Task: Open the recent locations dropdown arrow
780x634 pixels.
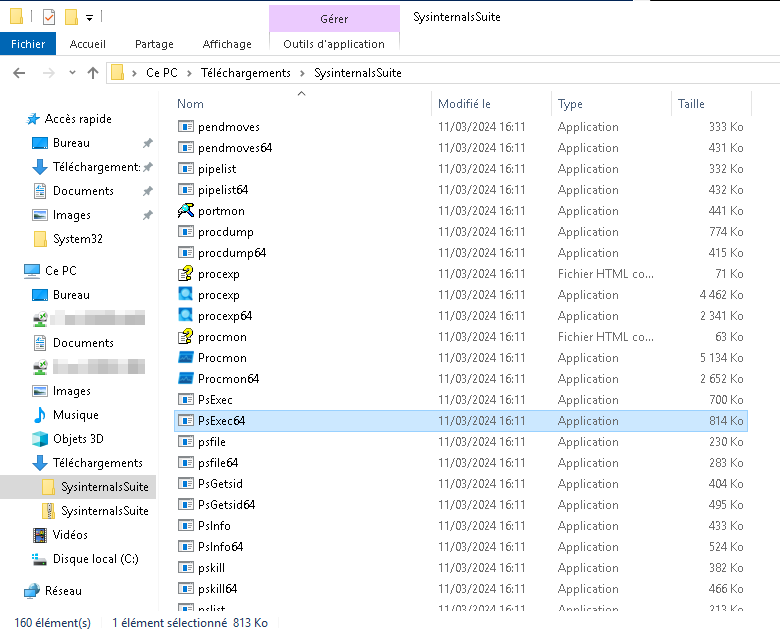Action: tap(73, 73)
